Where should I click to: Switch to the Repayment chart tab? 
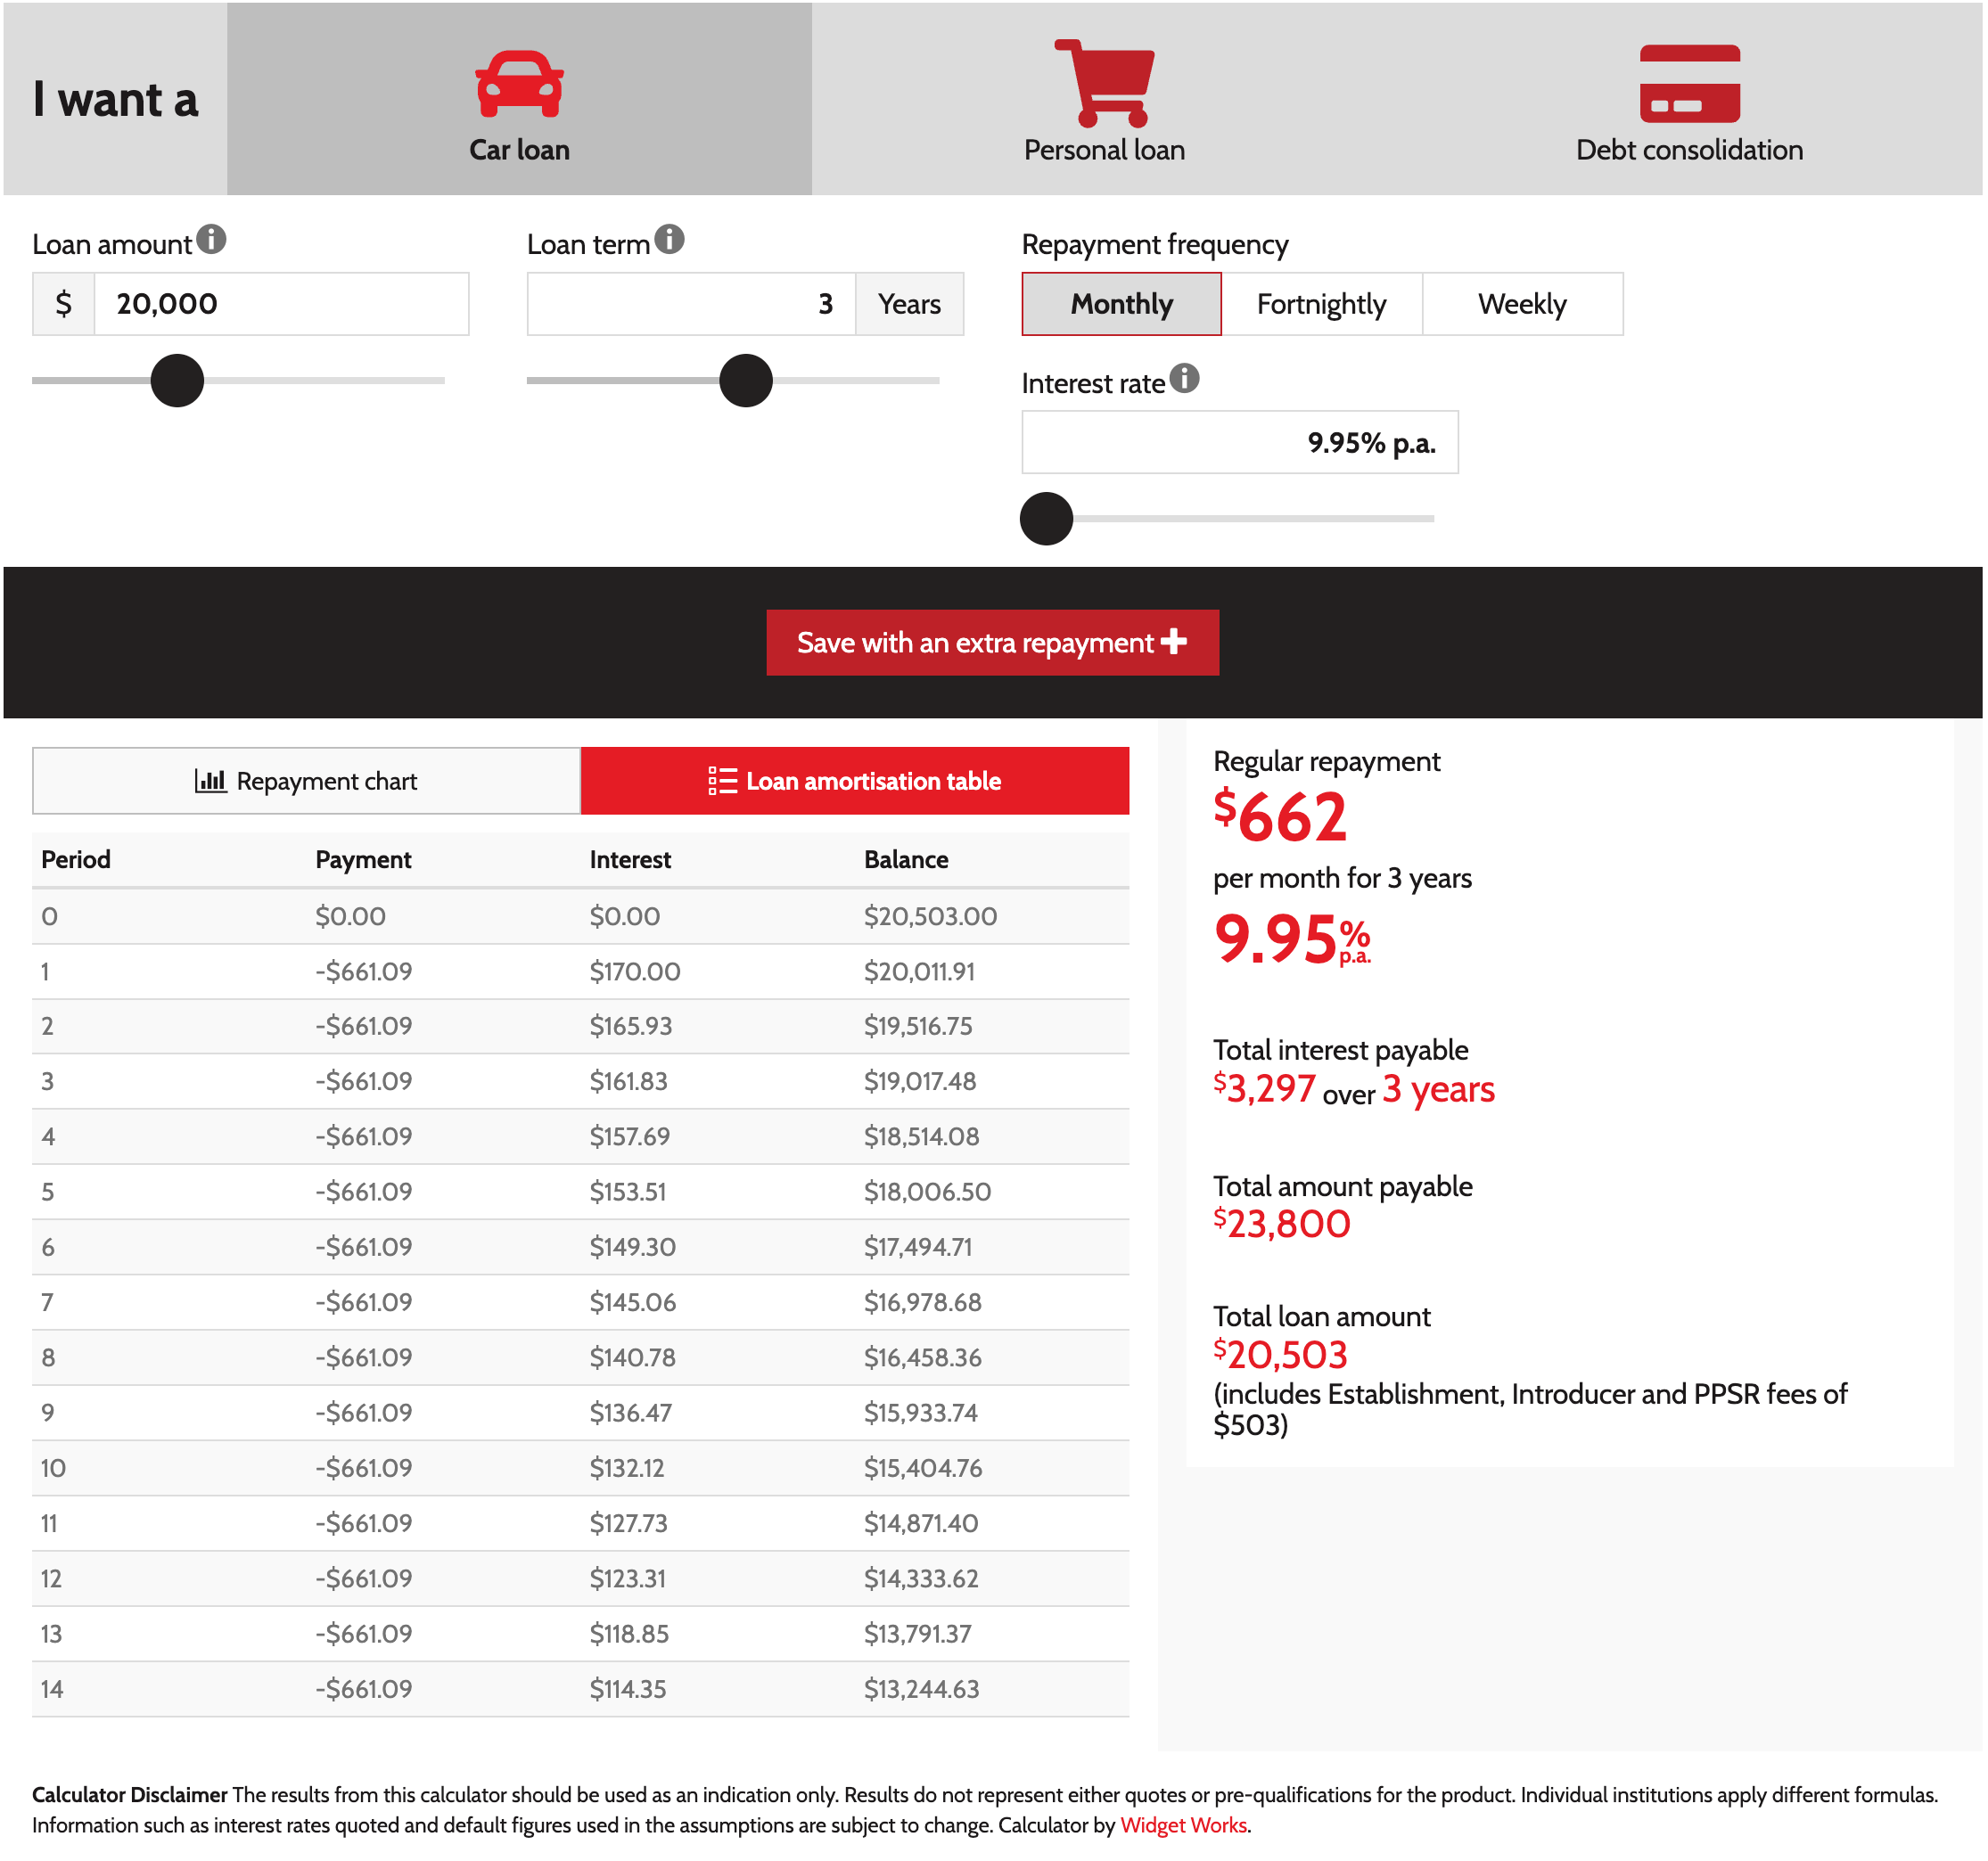click(306, 781)
